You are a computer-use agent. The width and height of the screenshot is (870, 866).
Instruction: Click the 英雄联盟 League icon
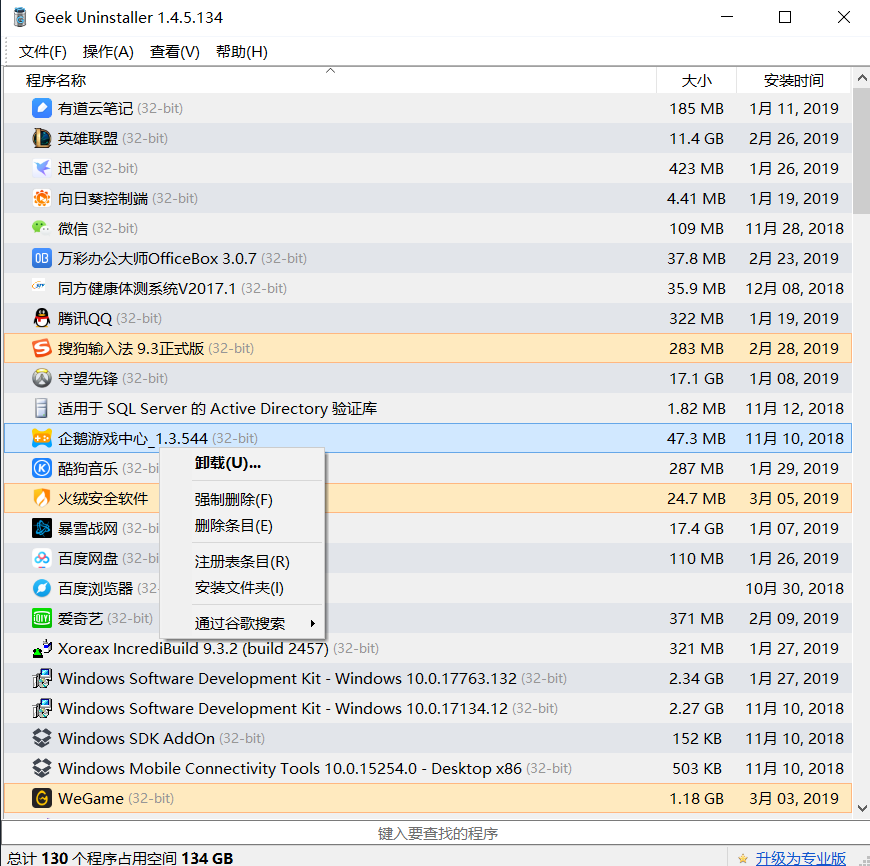click(x=42, y=138)
